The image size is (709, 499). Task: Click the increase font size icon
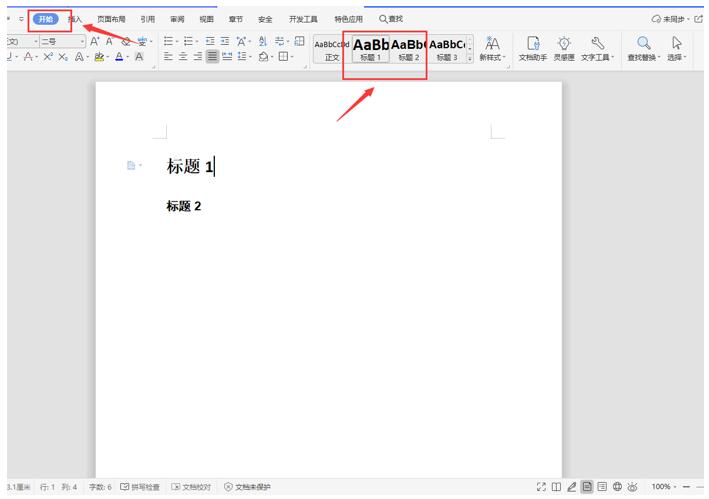pyautogui.click(x=95, y=42)
